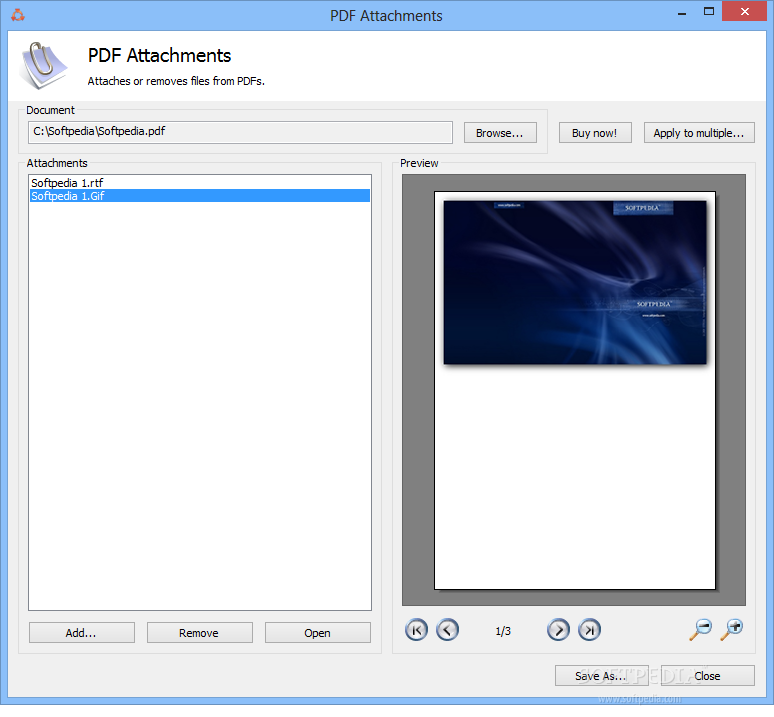Screen dimensions: 774x717
Task: Close the window with red X
Action: (x=744, y=11)
